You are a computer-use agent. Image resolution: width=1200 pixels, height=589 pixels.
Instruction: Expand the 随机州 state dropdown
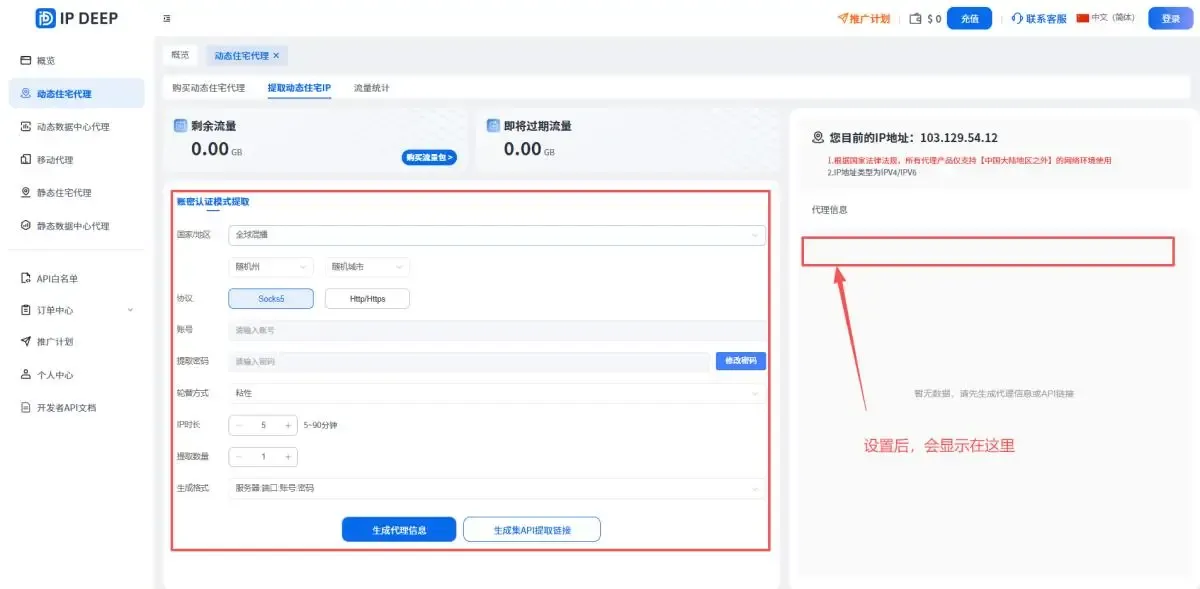click(270, 266)
